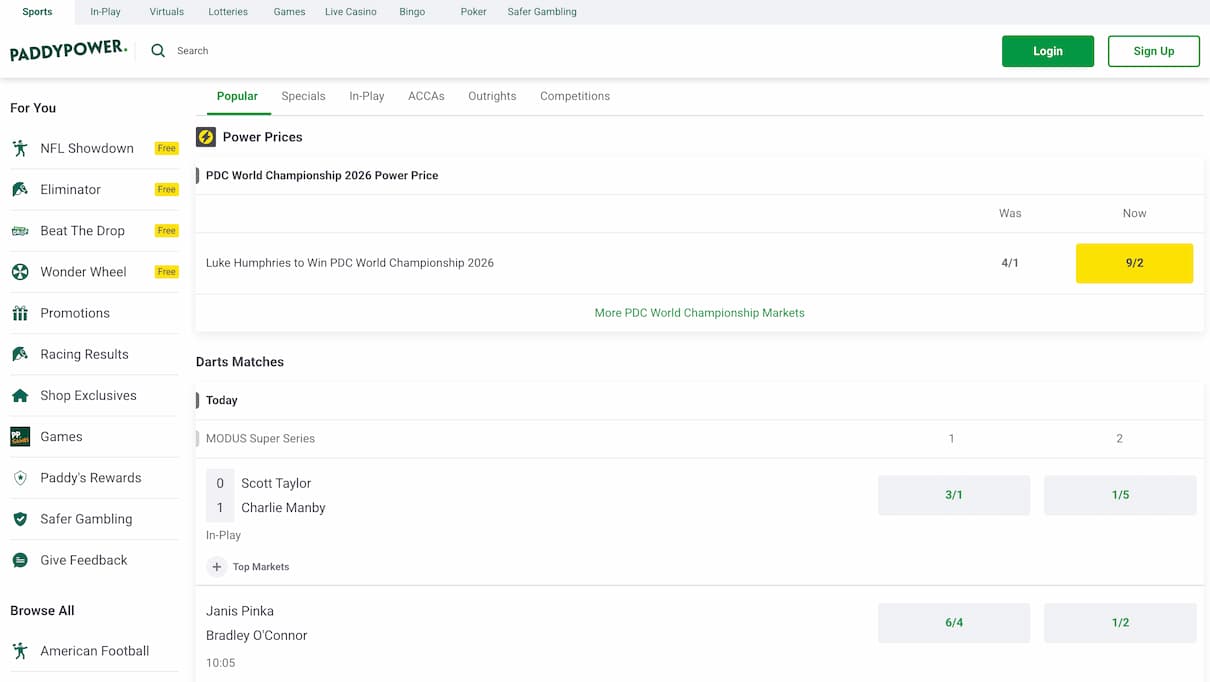Open the Live Casino menu item
1210x682 pixels.
click(x=350, y=12)
